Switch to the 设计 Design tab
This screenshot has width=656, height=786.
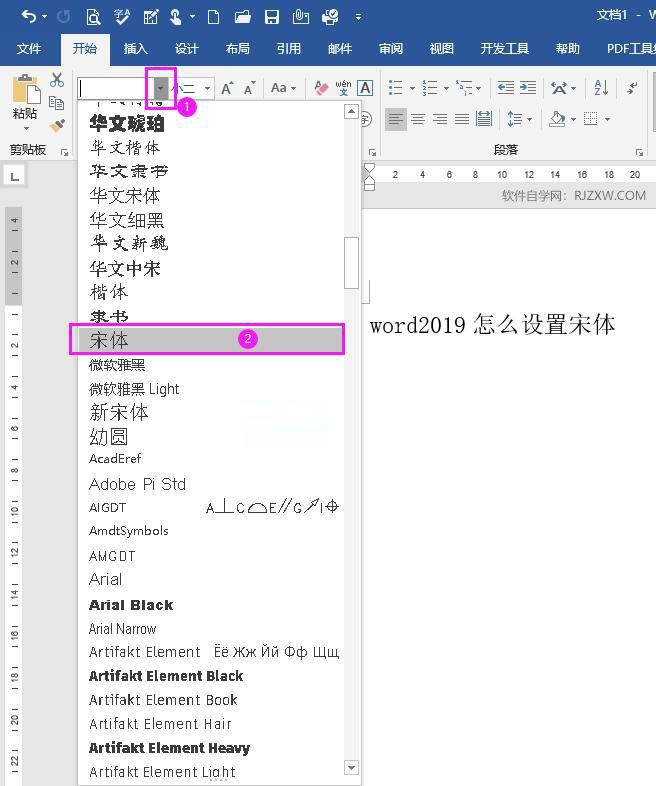tap(187, 49)
